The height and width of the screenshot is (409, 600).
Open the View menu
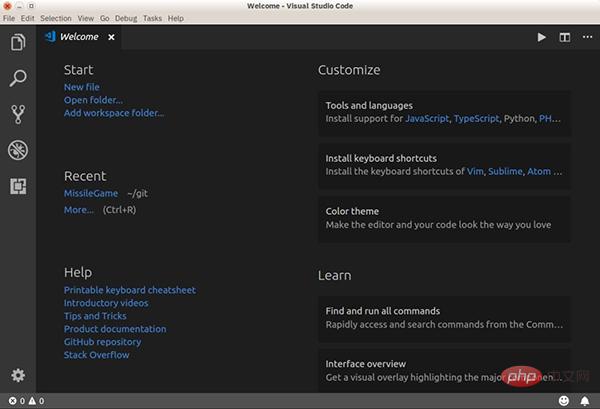click(86, 18)
